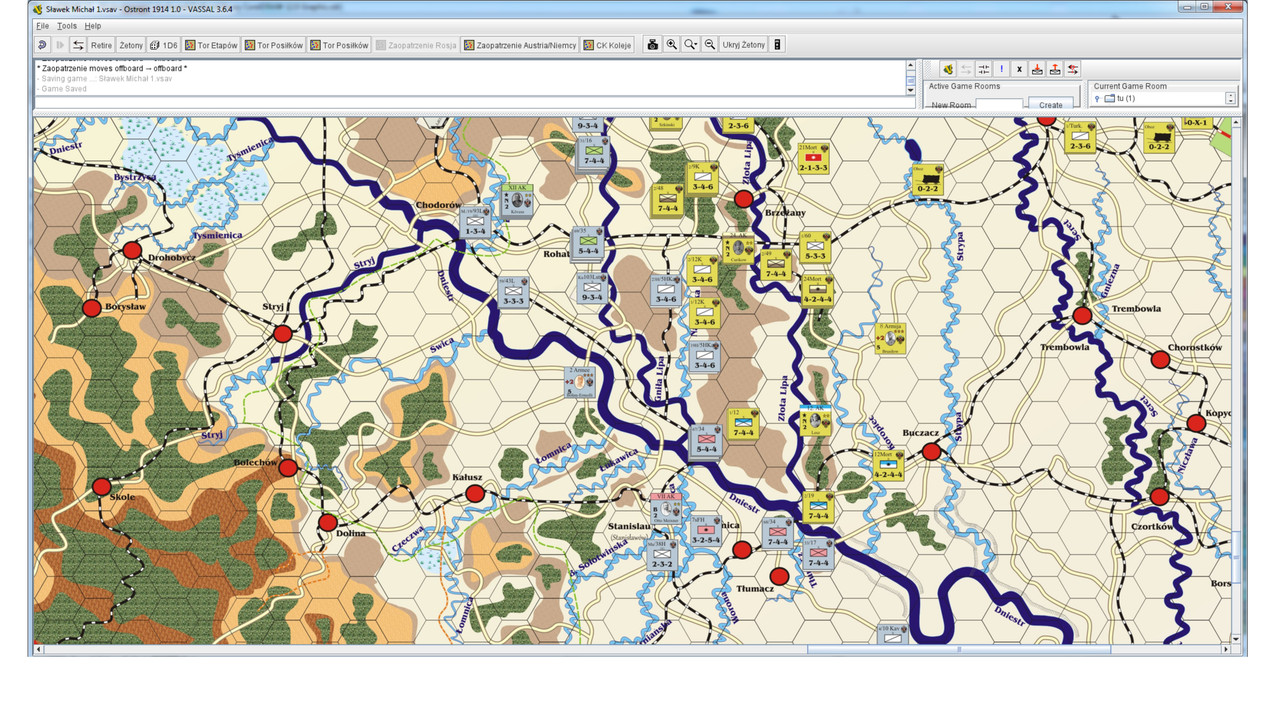This screenshot has height=718, width=1280.
Task: Click the synchronize arrows icon in server panel
Action: pos(984,69)
